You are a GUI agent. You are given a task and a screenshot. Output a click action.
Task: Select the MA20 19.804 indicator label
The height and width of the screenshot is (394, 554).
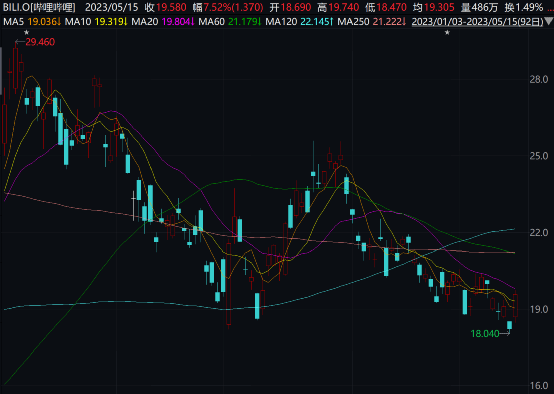coord(163,22)
